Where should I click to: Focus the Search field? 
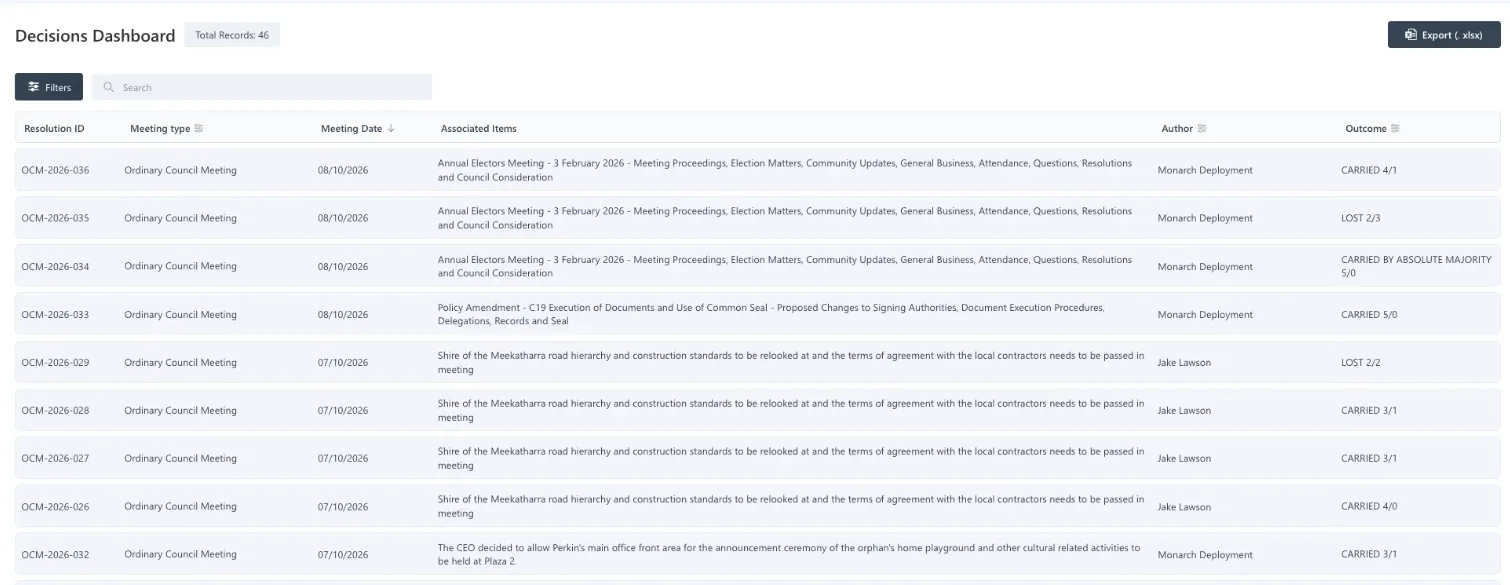(x=262, y=87)
